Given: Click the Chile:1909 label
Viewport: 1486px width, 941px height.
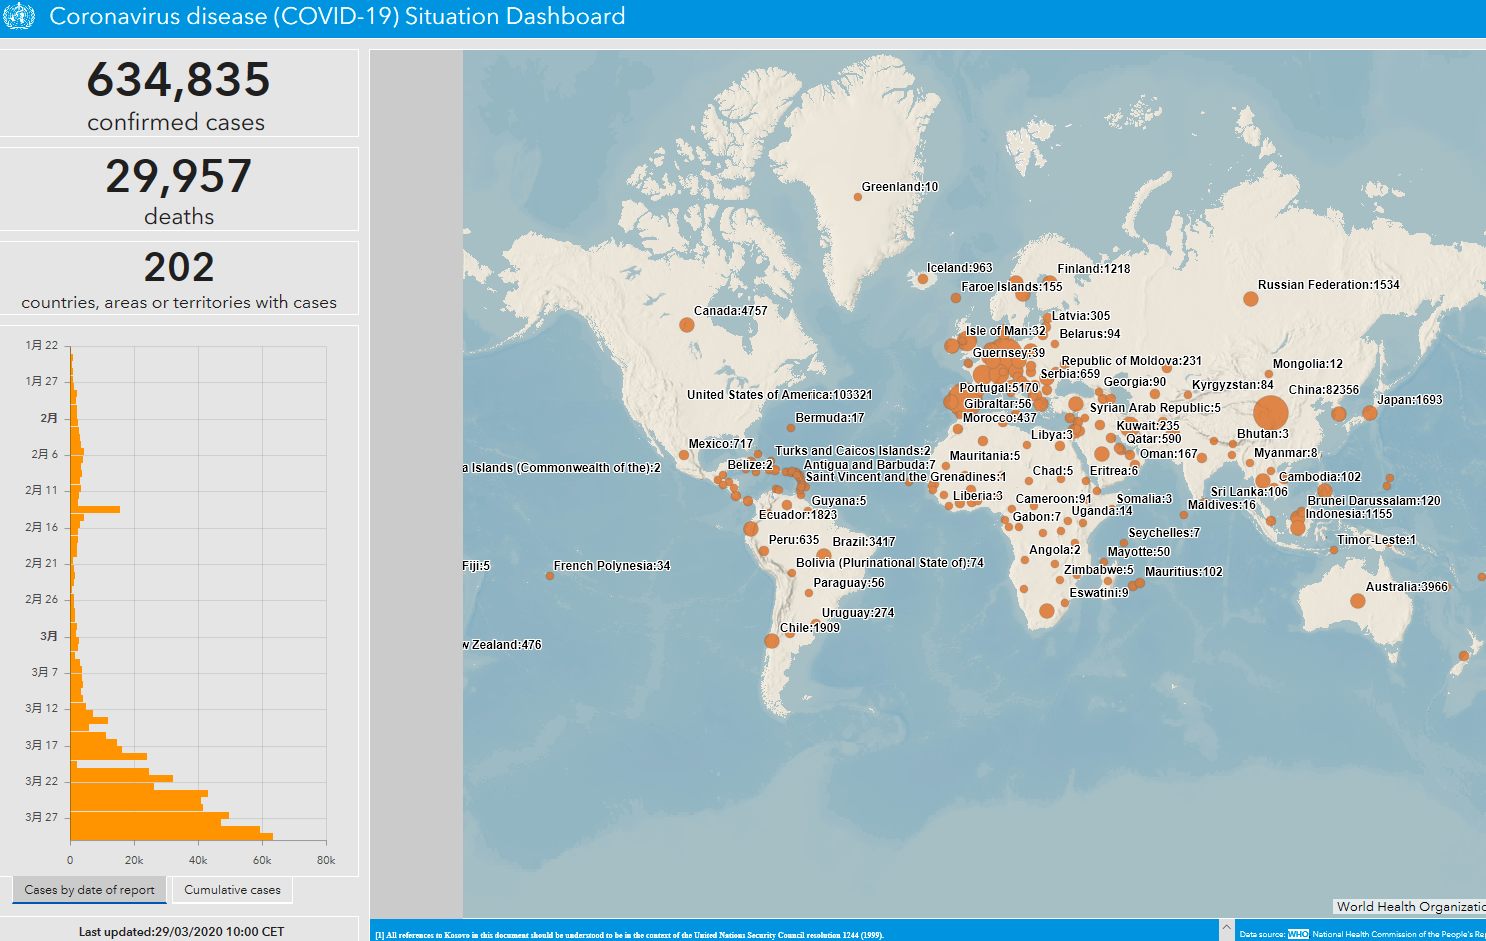Looking at the screenshot, I should coord(809,628).
